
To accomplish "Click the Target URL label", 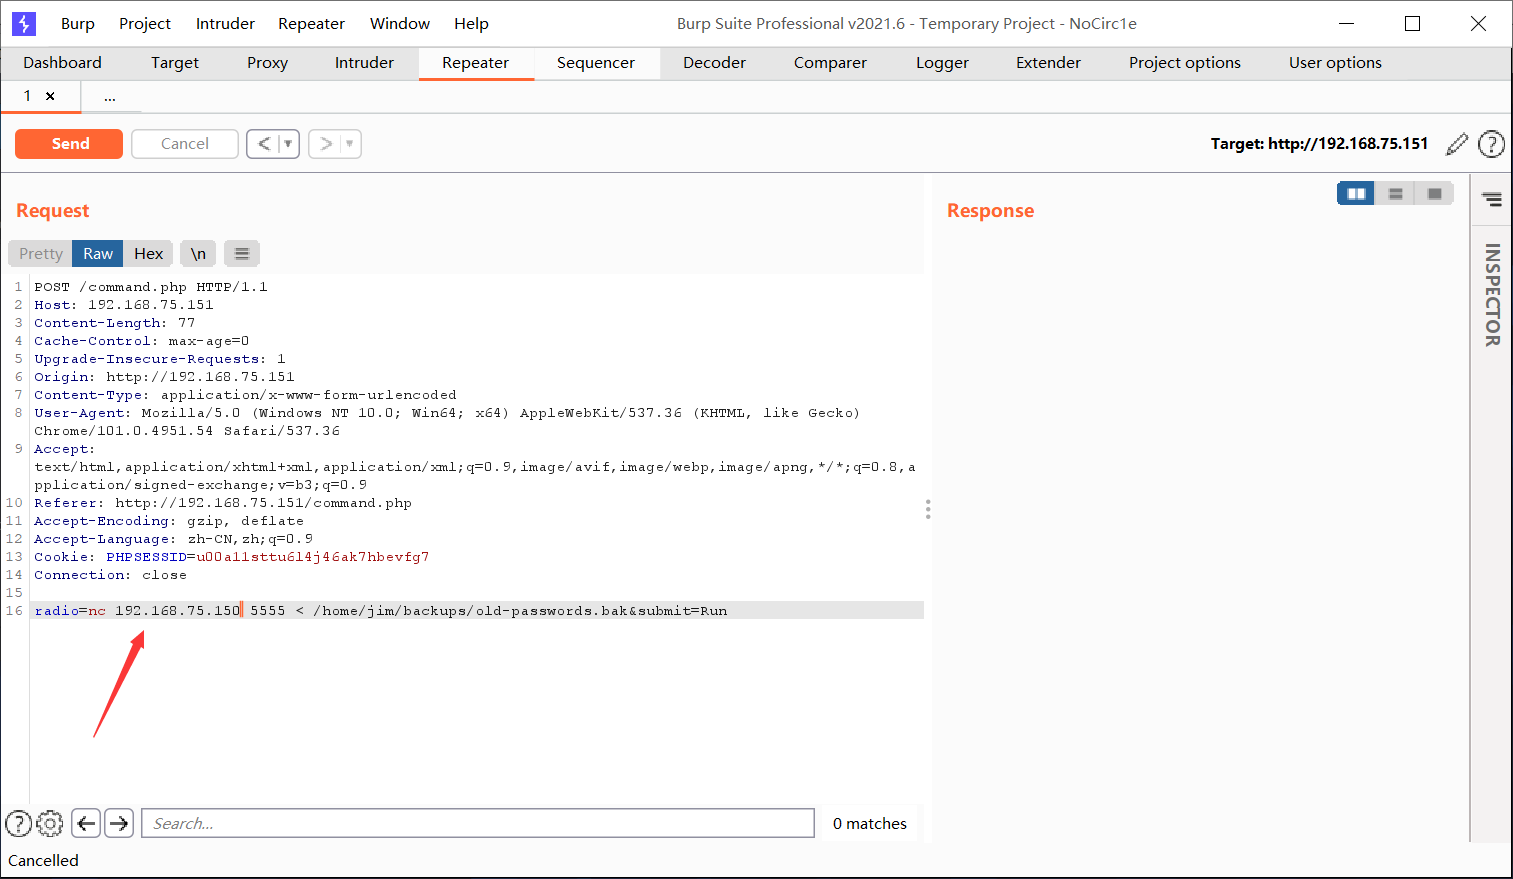I will click(1319, 144).
